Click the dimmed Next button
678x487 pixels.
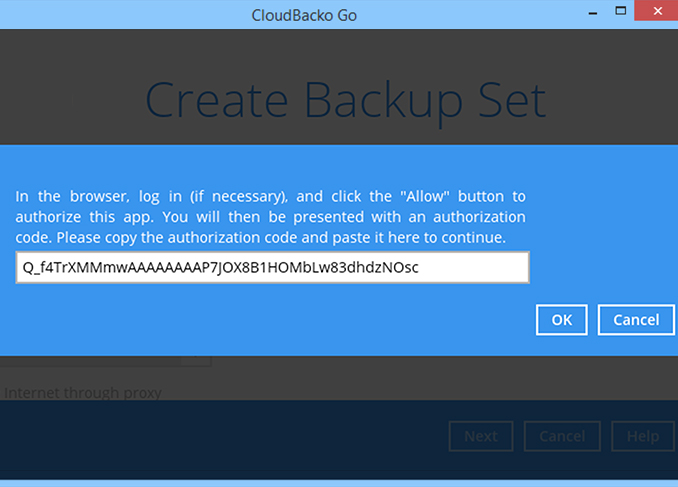(x=481, y=436)
